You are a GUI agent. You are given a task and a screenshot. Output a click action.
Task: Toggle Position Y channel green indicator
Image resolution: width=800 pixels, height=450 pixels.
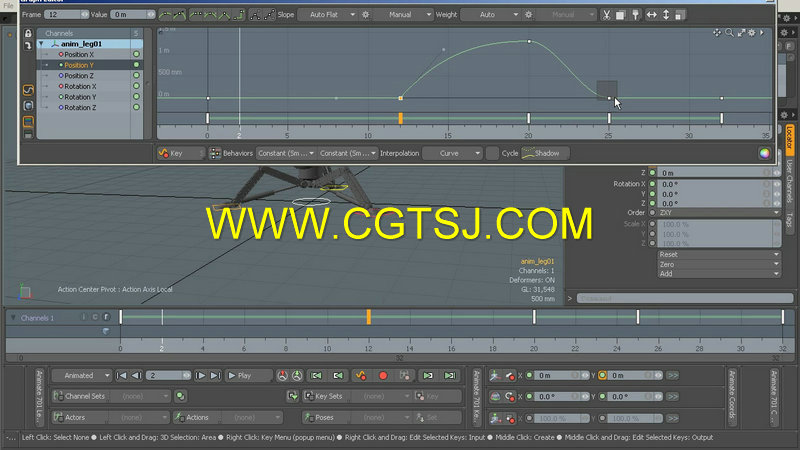pos(136,65)
